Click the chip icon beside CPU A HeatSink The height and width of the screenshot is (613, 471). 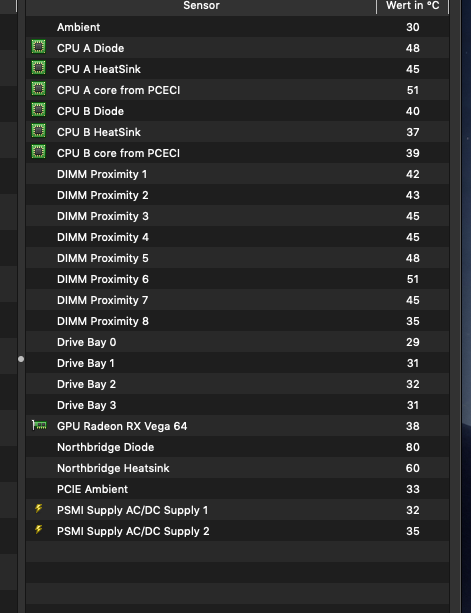38,68
